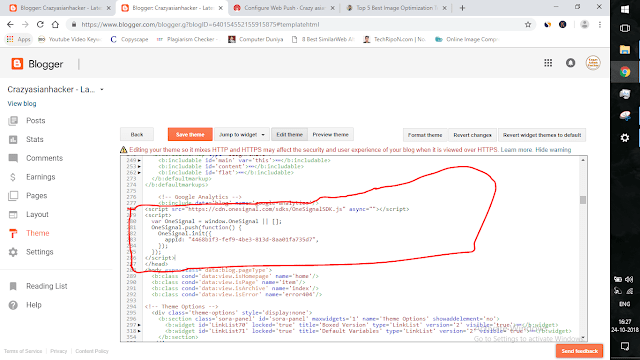Open Chrome menu three dots
Screen dimensions: 640x360
[x=600, y=24]
